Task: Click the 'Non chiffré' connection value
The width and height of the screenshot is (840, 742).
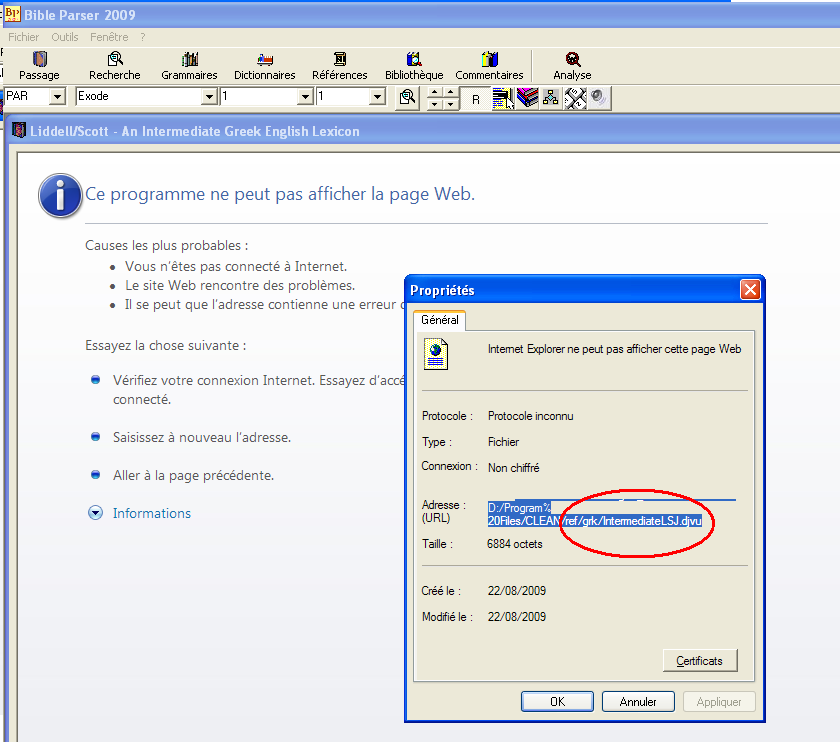Action: (514, 468)
